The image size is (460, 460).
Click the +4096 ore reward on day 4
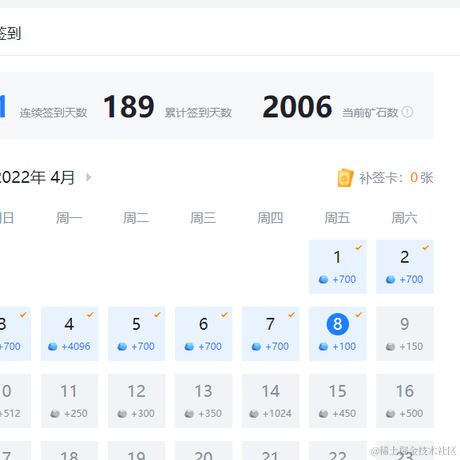(x=76, y=346)
